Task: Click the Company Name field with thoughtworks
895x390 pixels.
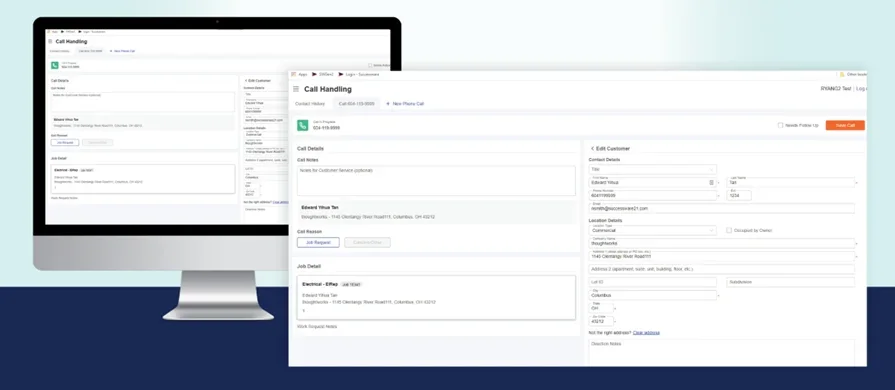Action: click(721, 243)
